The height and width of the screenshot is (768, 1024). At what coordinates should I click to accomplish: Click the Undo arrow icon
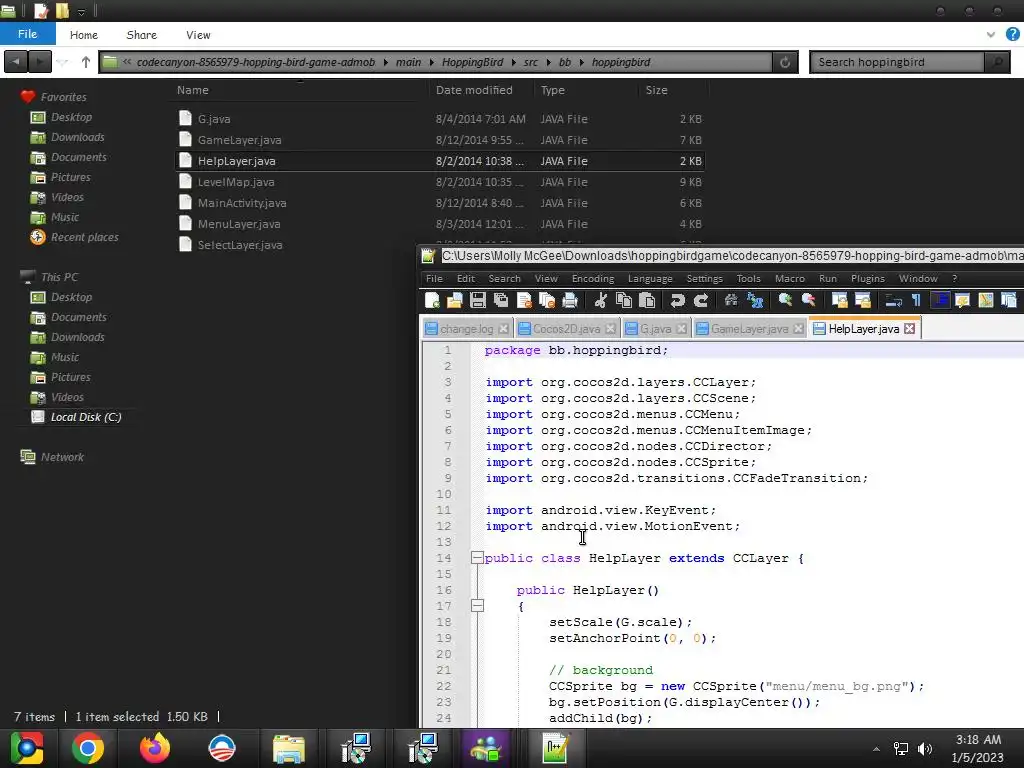coord(677,300)
